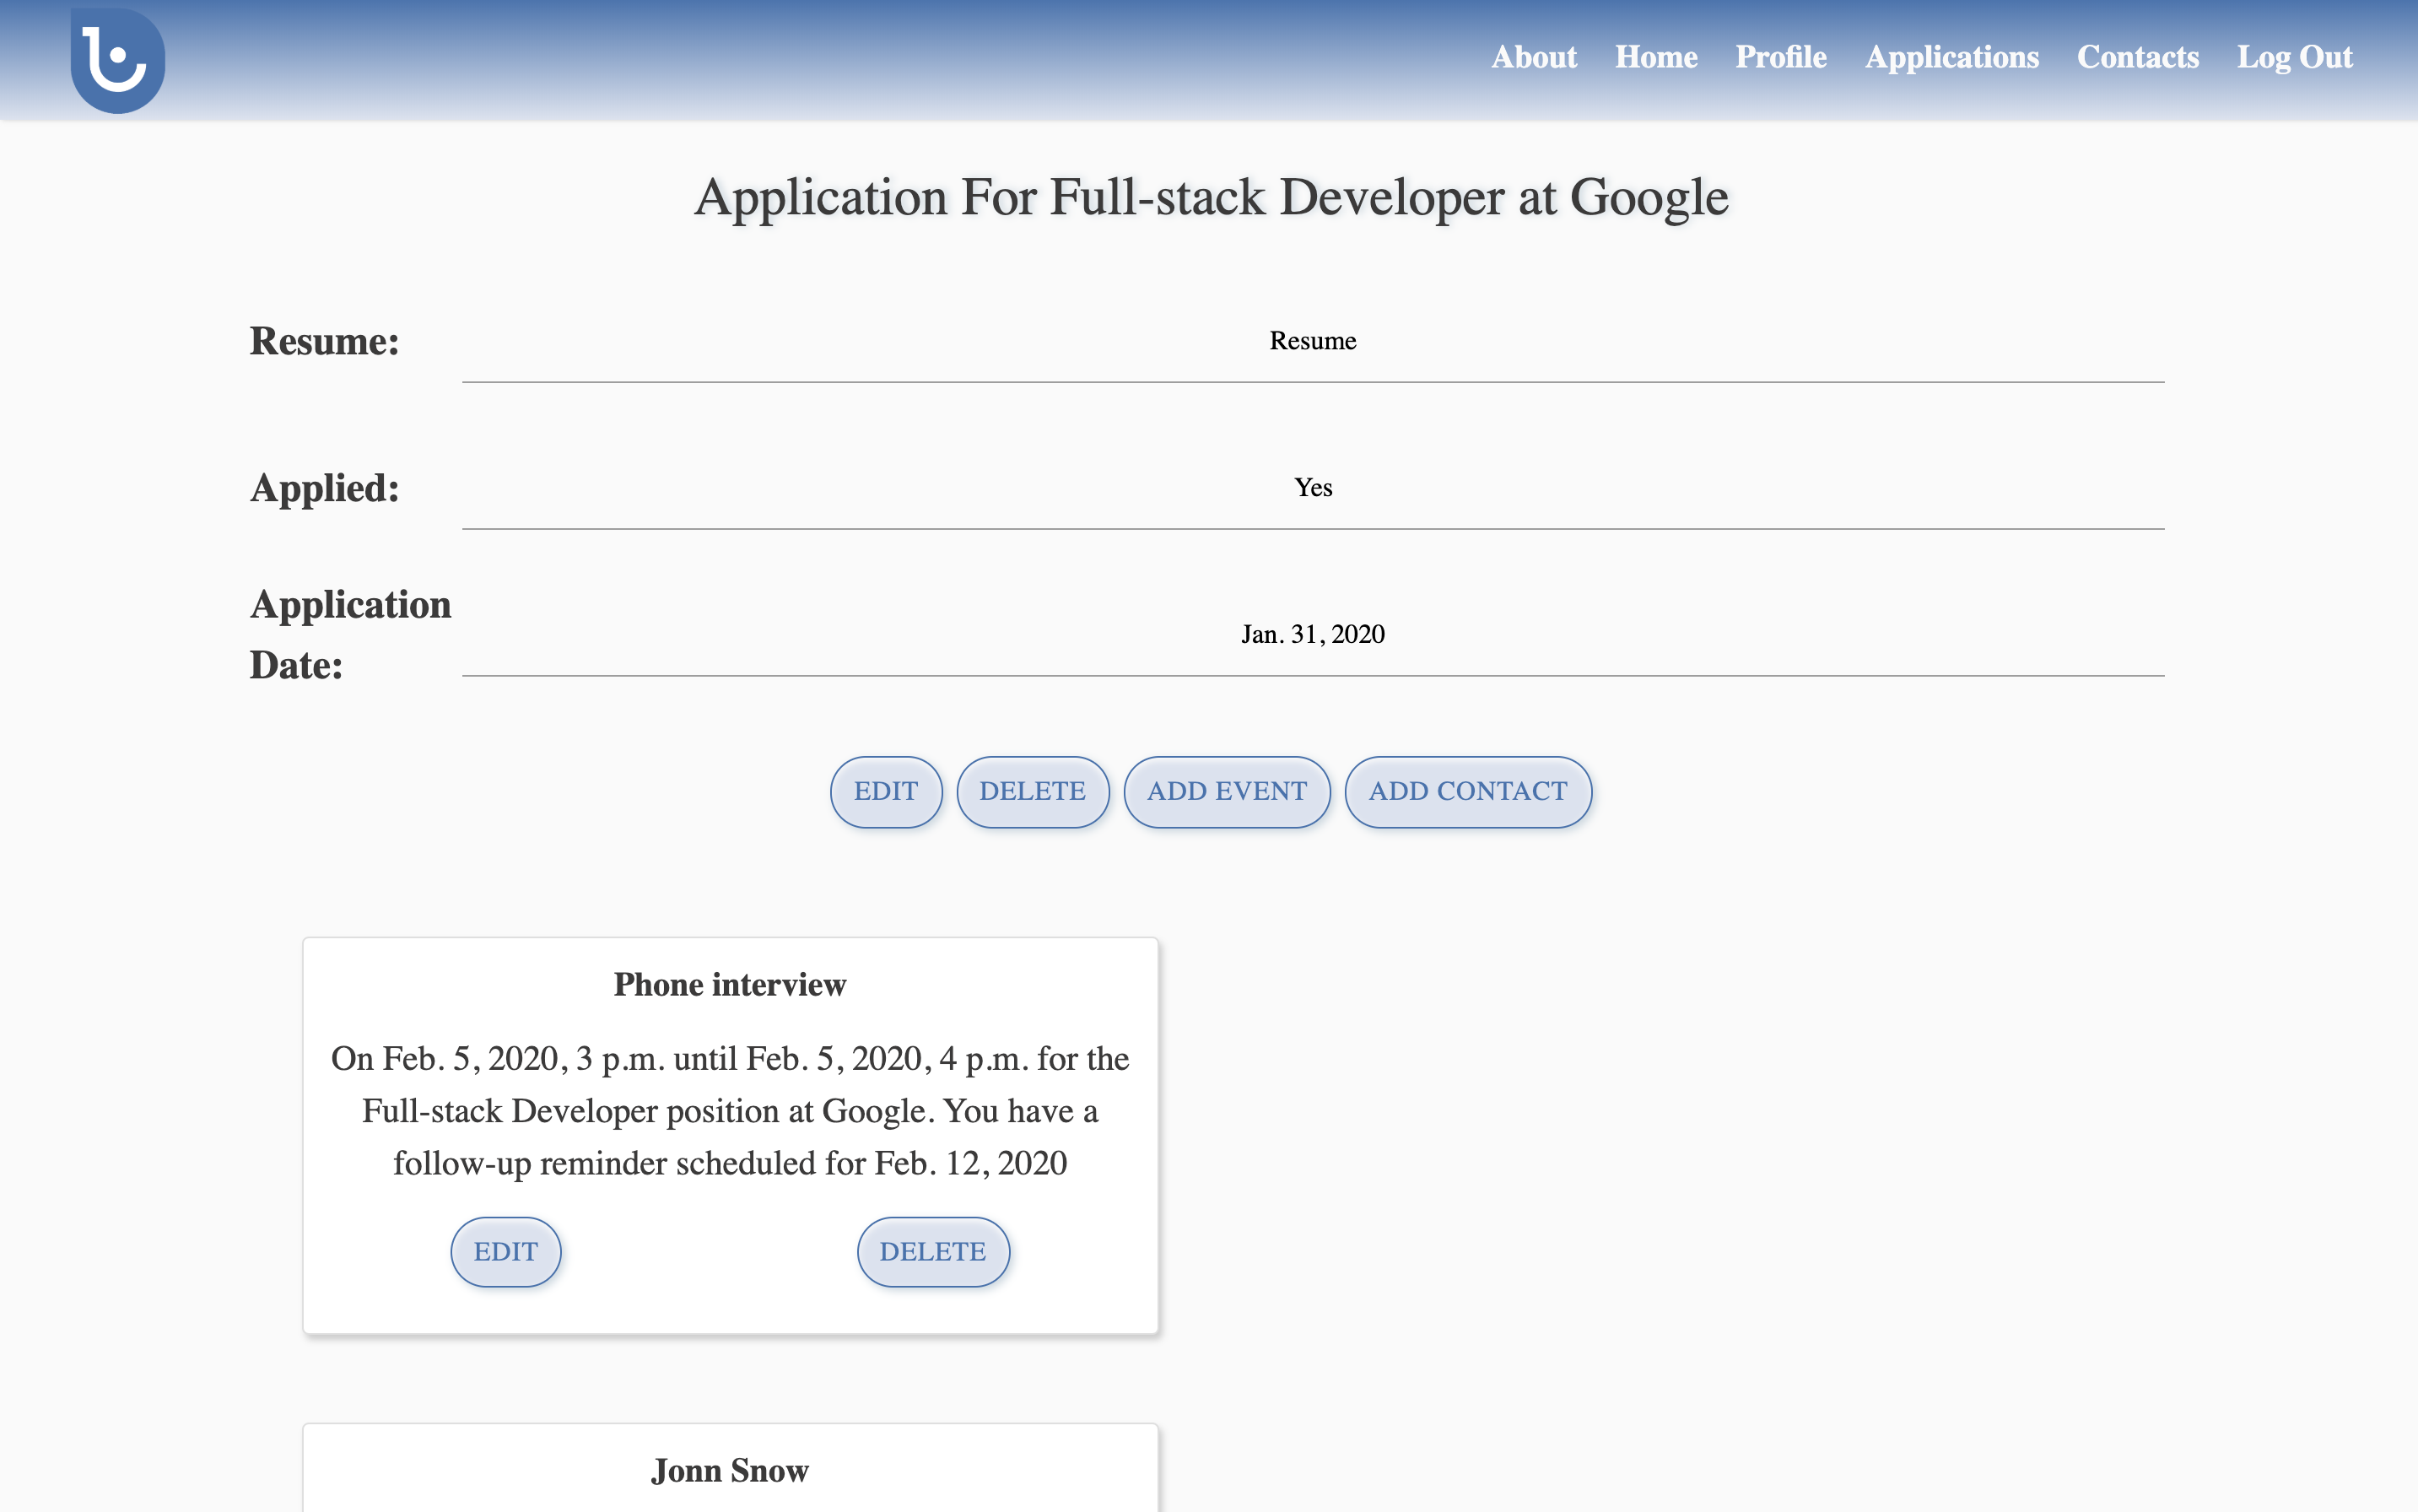Click the Applied value Yes
Screen dimensions: 2418x1512
(1312, 488)
